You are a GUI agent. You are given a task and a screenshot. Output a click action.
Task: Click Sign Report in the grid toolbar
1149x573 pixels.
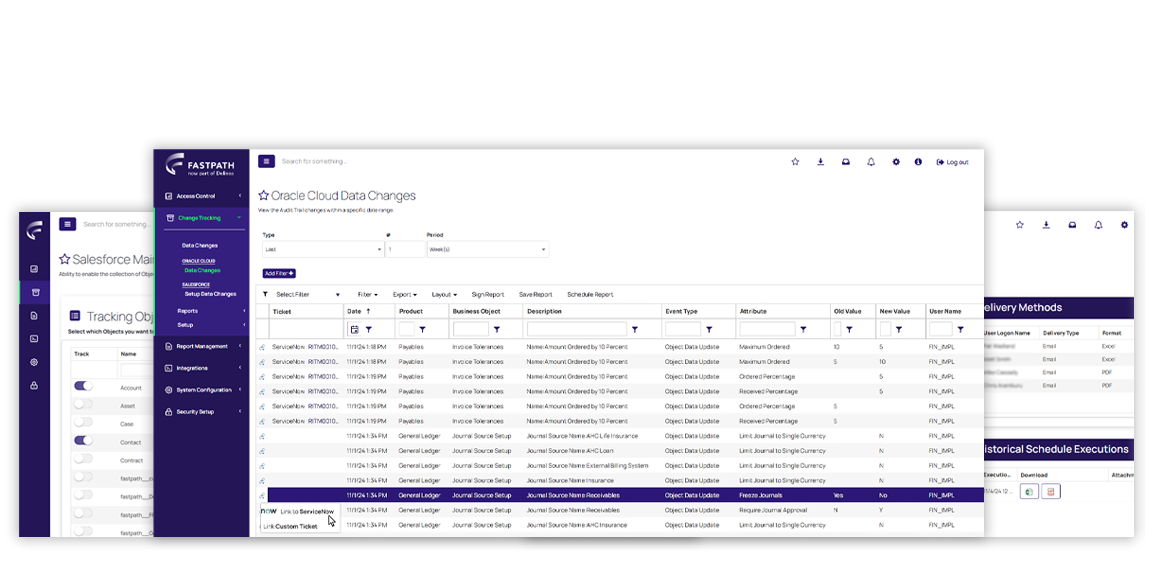[488, 295]
